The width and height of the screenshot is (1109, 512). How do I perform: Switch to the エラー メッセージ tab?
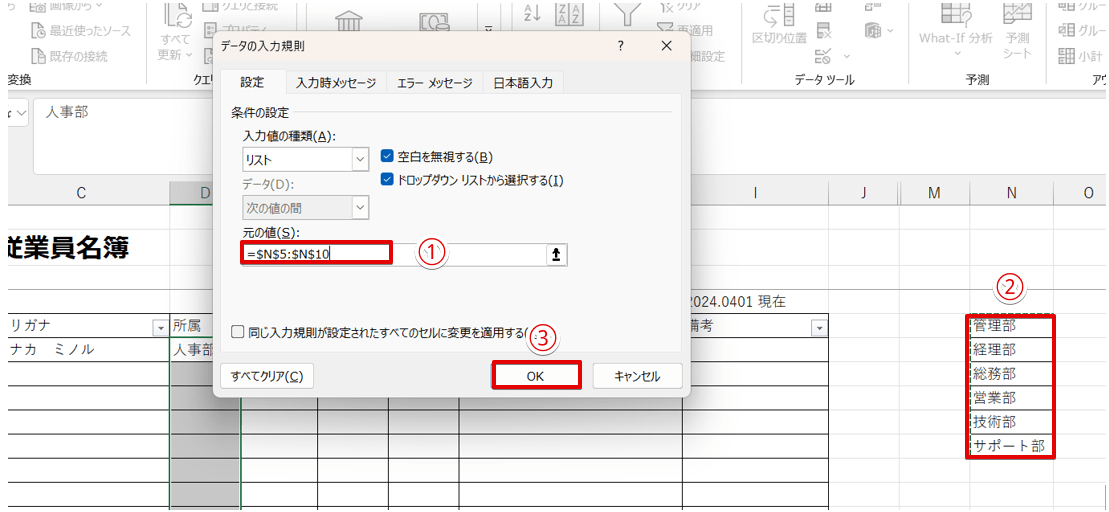point(435,83)
